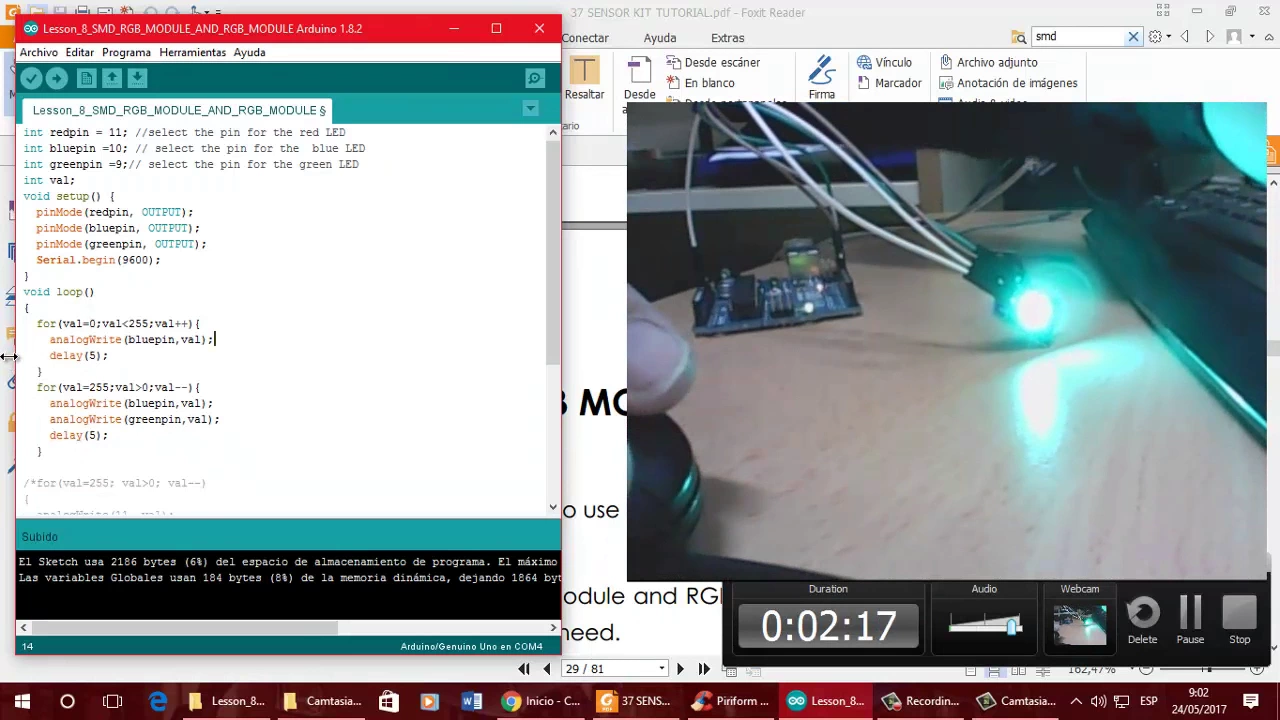Pause the Camtasia recording
Viewport: 1280px width, 720px height.
coord(1190,622)
